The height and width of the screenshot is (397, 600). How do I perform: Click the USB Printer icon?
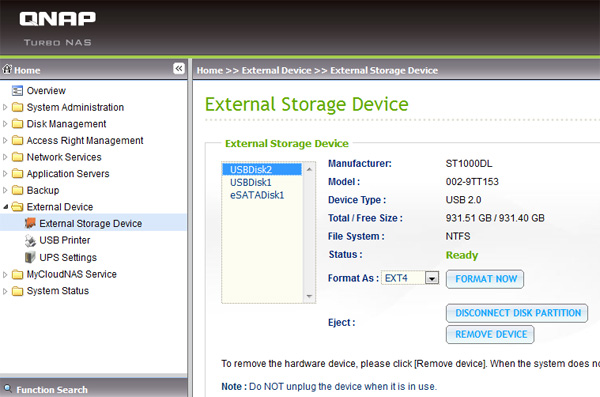coord(30,240)
